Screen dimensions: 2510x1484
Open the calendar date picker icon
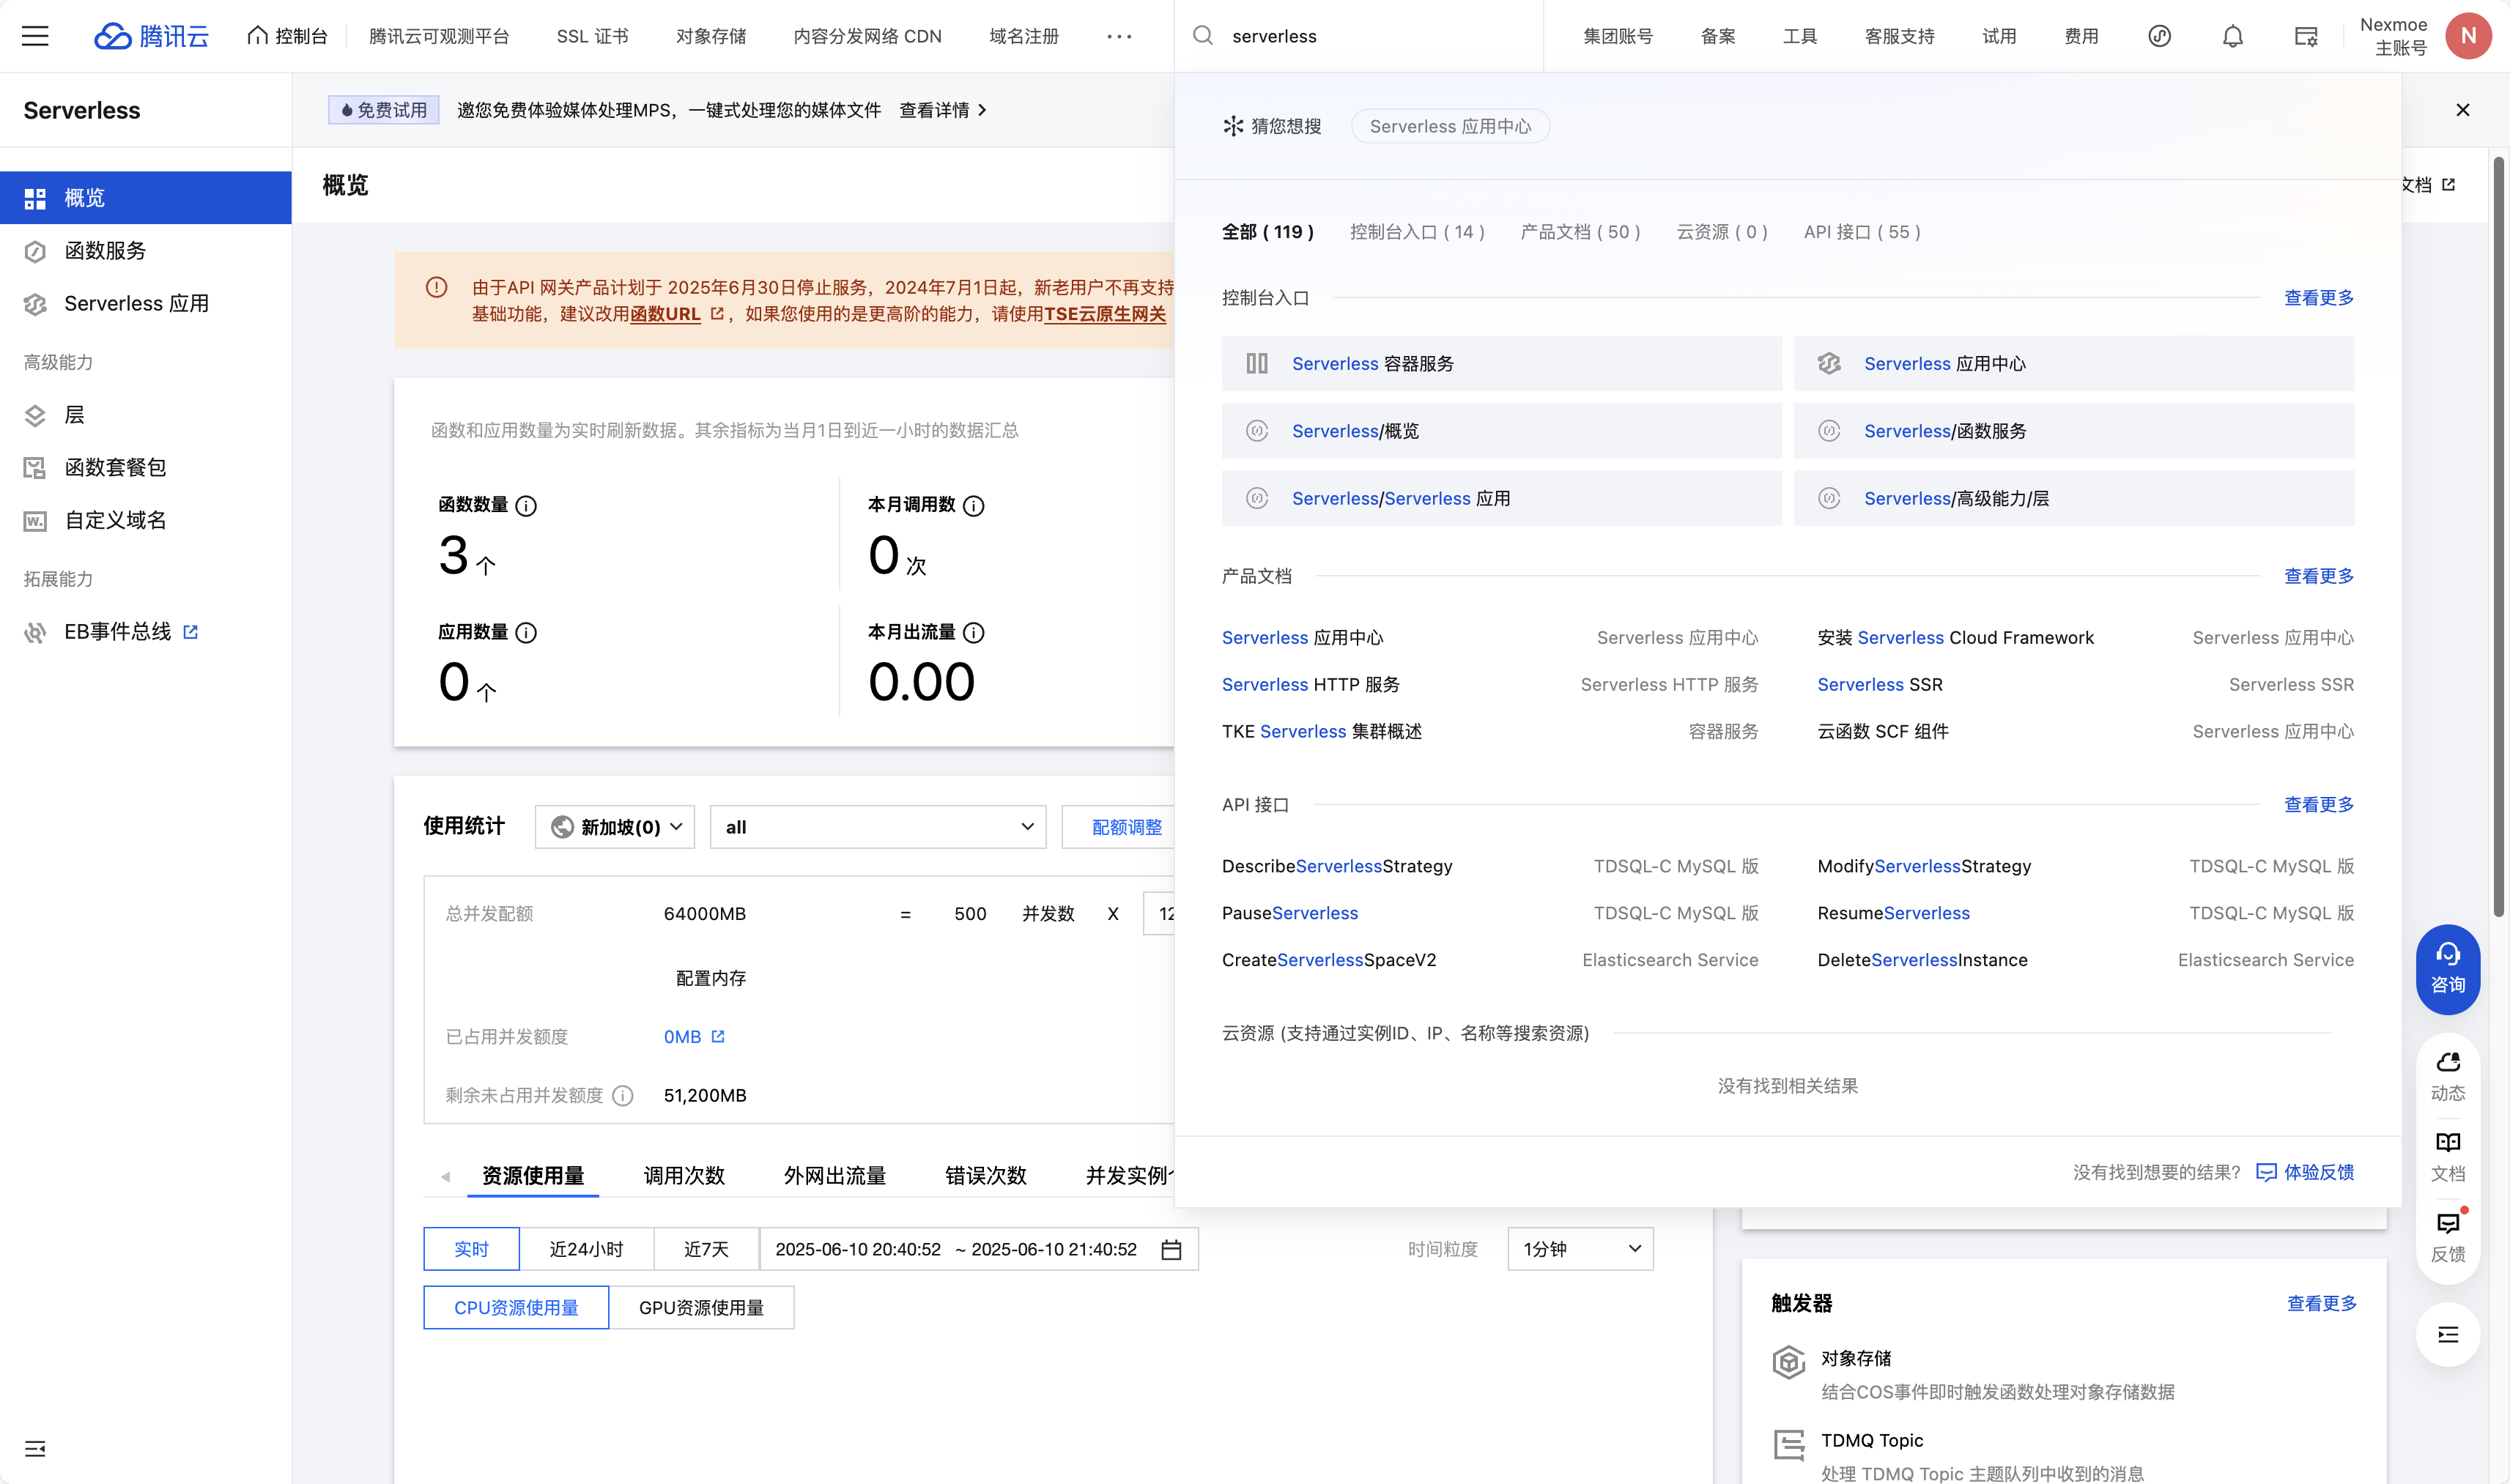[1171, 1250]
